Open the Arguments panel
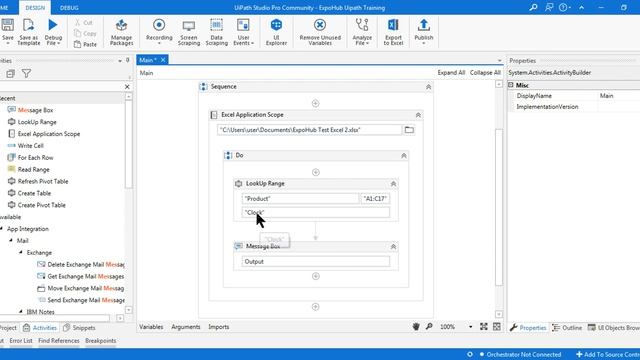This screenshot has width=640, height=360. click(x=186, y=327)
